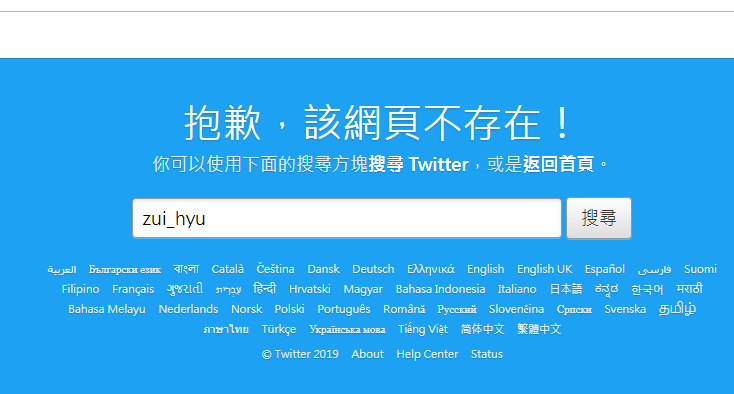Click the 搜尋 search button

[599, 218]
